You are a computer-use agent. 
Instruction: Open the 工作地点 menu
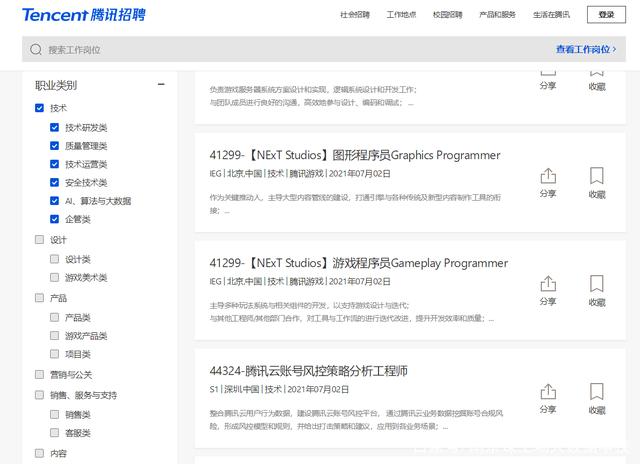401,15
